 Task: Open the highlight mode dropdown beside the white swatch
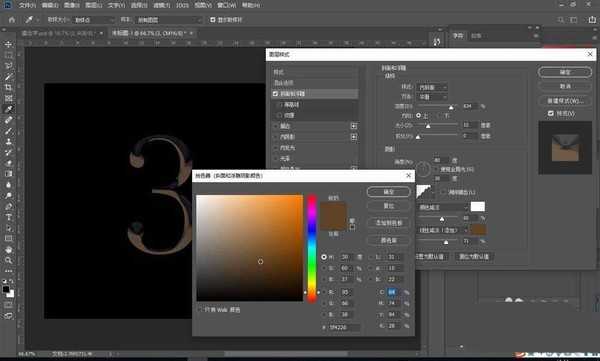coord(443,207)
